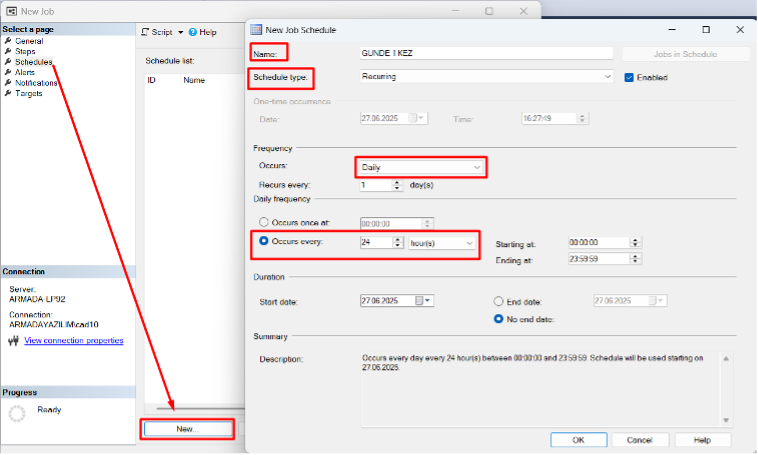The height and width of the screenshot is (455, 758).
Task: Click the Occurs every 24 value field
Action: (x=376, y=243)
